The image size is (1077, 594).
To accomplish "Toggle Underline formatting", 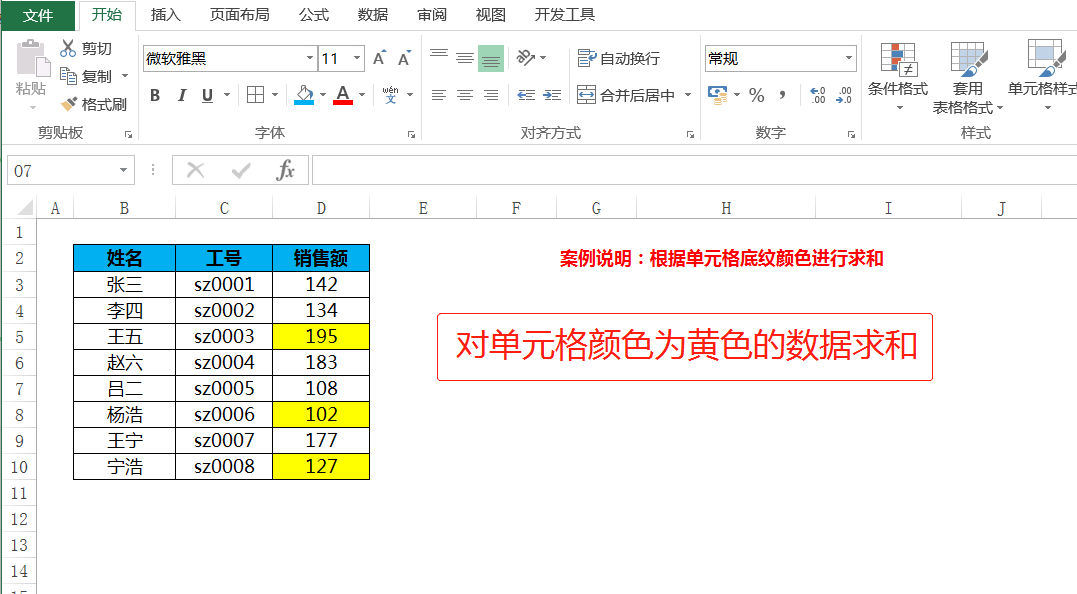I will coord(207,95).
